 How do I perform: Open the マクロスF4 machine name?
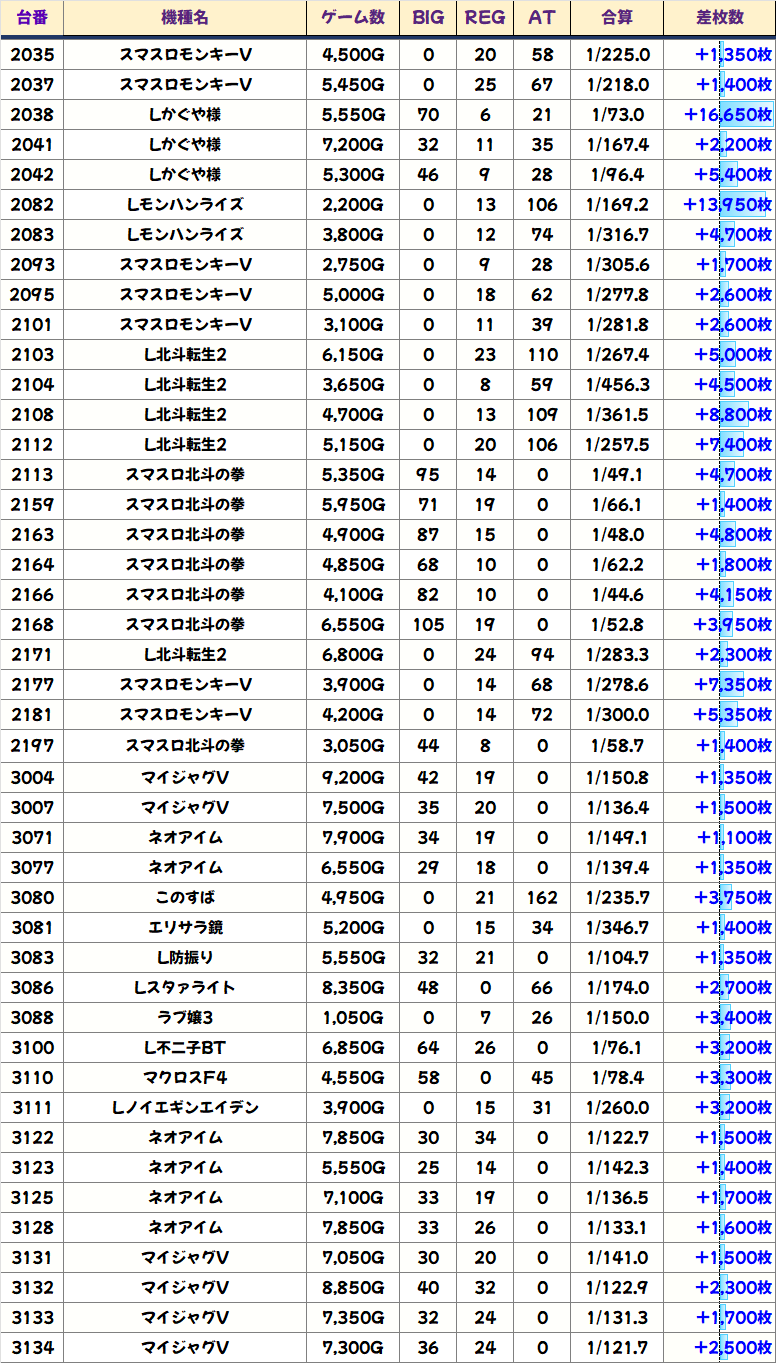(185, 1078)
